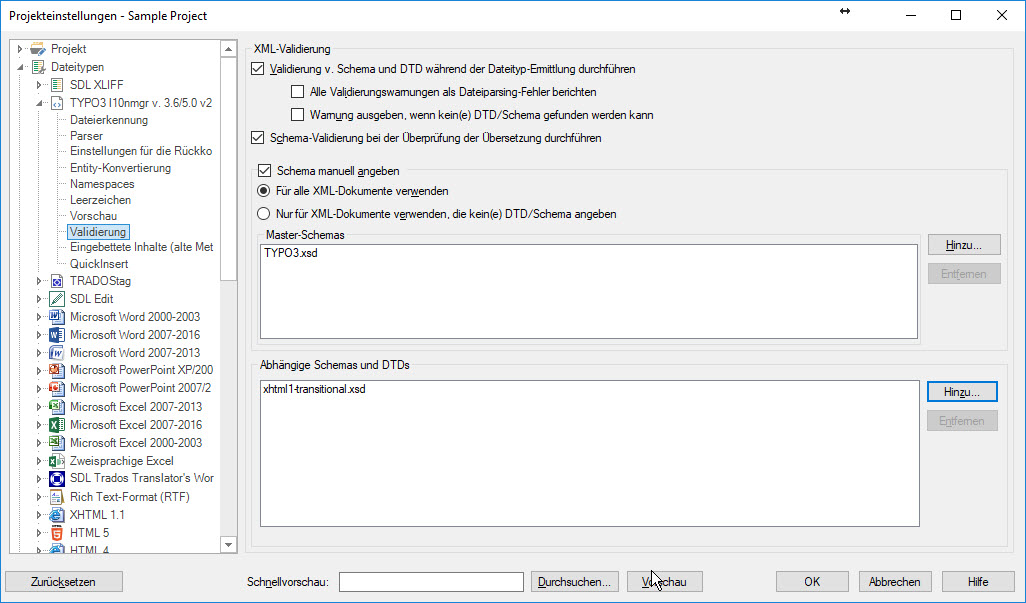Select xhtml1-transitional.xsd in dependent schemas list
This screenshot has width=1026, height=603.
(315, 389)
